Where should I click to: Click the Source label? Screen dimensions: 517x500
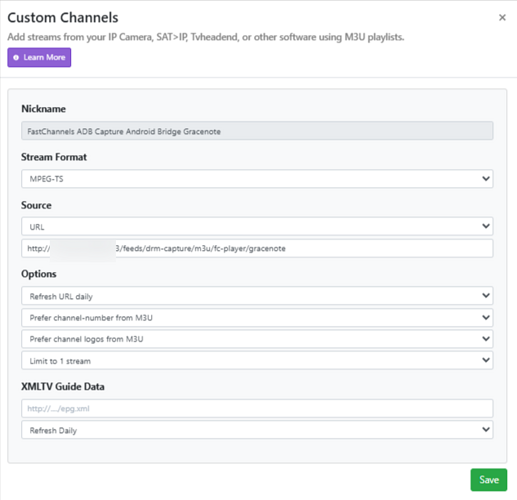tap(36, 205)
